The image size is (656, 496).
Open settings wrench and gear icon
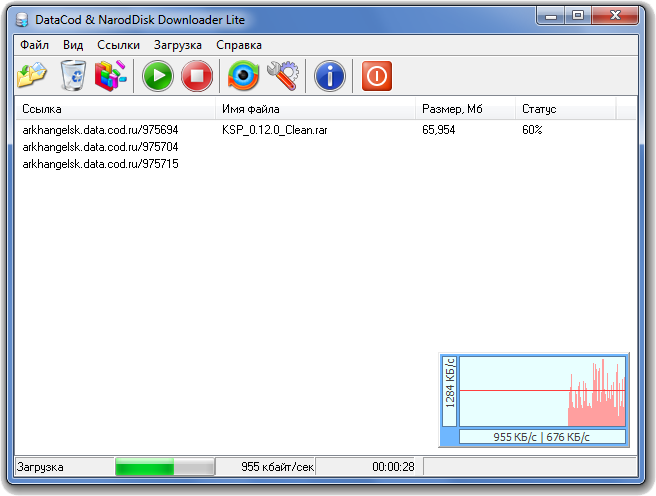tap(283, 76)
